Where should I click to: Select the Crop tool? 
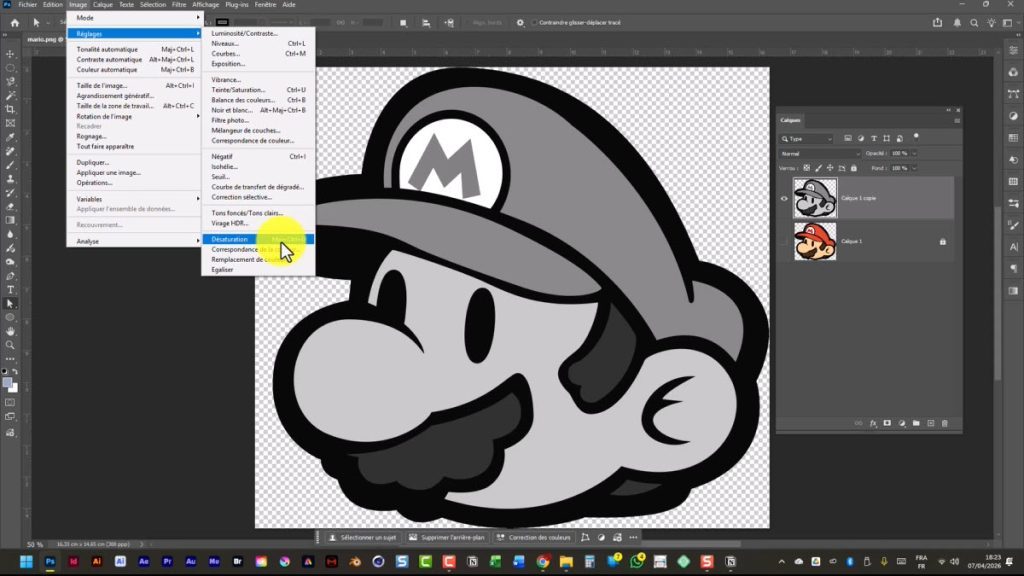(10, 109)
